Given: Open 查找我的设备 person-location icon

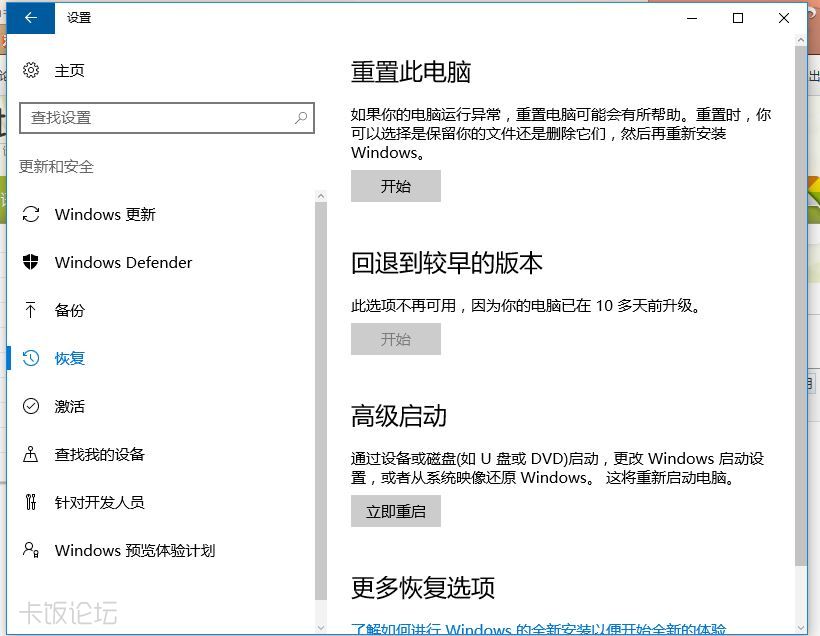Looking at the screenshot, I should pos(30,454).
